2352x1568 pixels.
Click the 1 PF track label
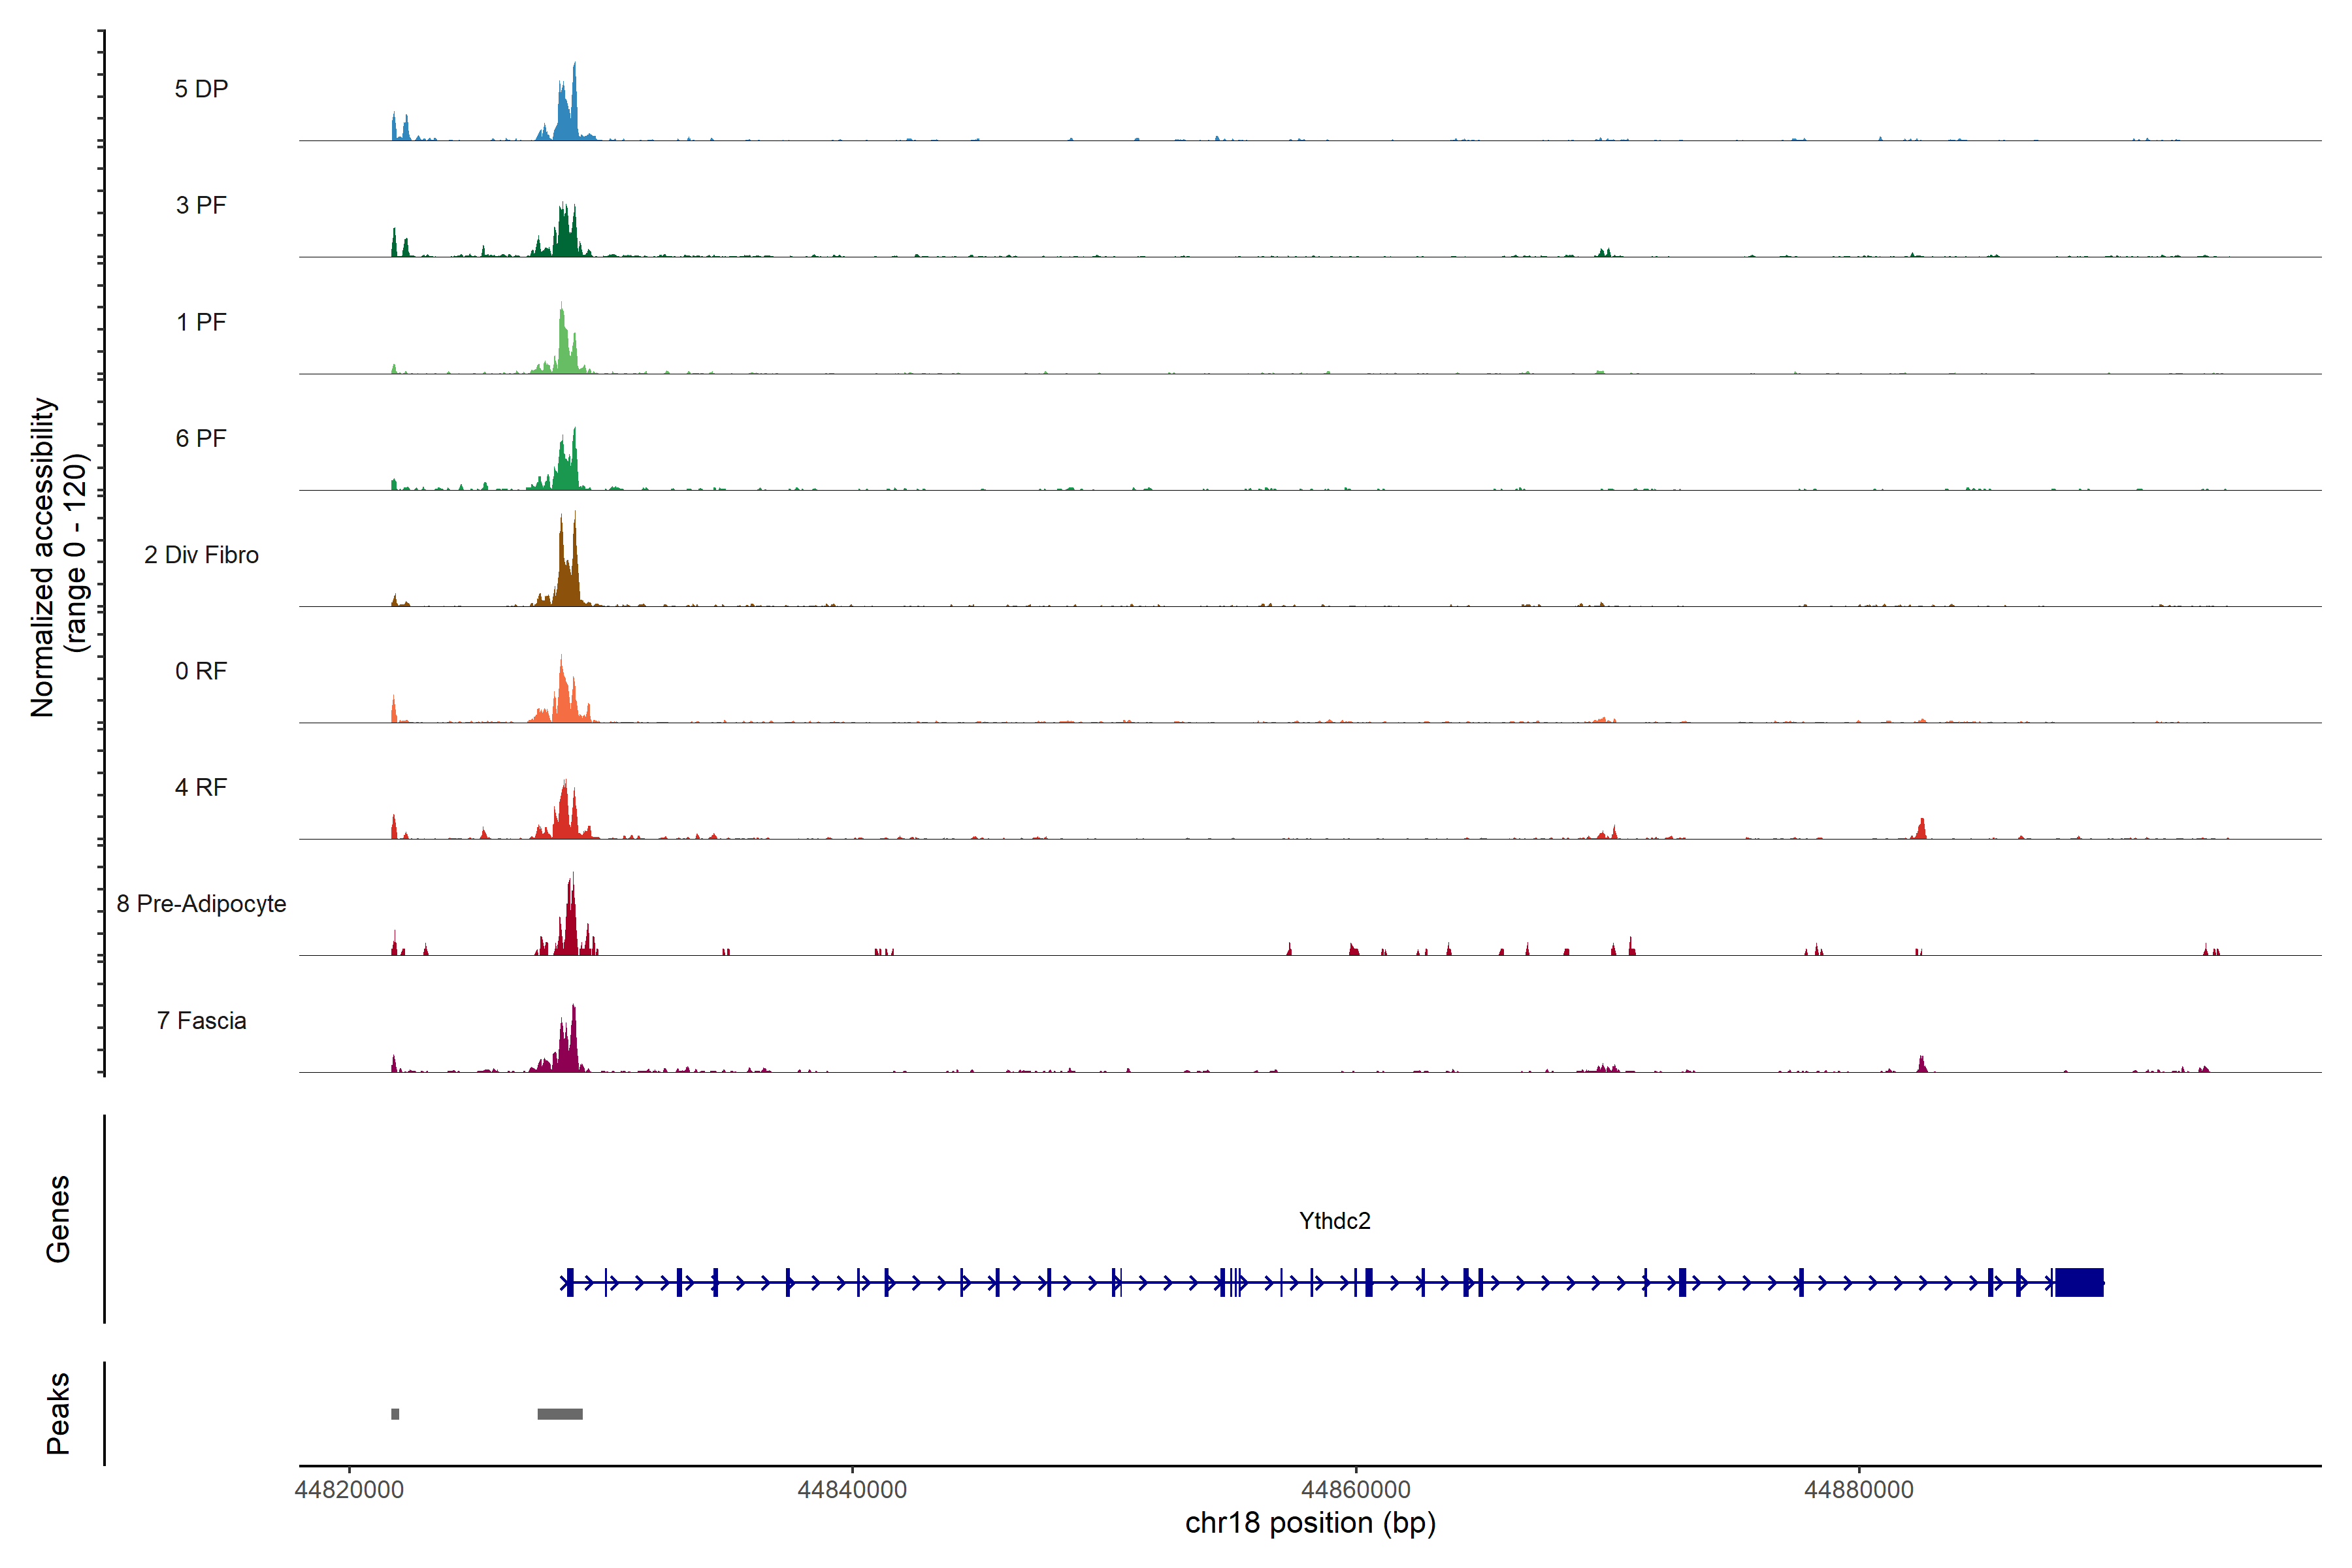pyautogui.click(x=201, y=322)
